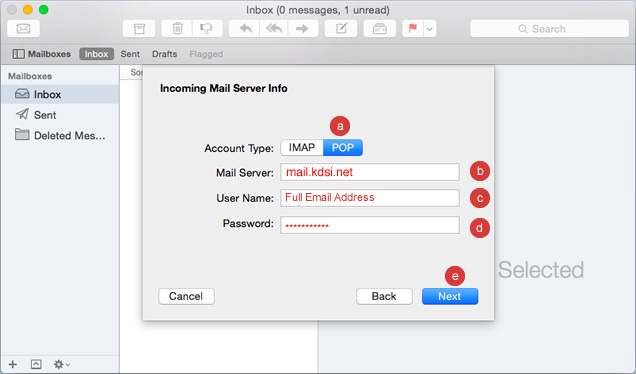The width and height of the screenshot is (636, 374).
Task: Click the Next button
Action: 450,296
